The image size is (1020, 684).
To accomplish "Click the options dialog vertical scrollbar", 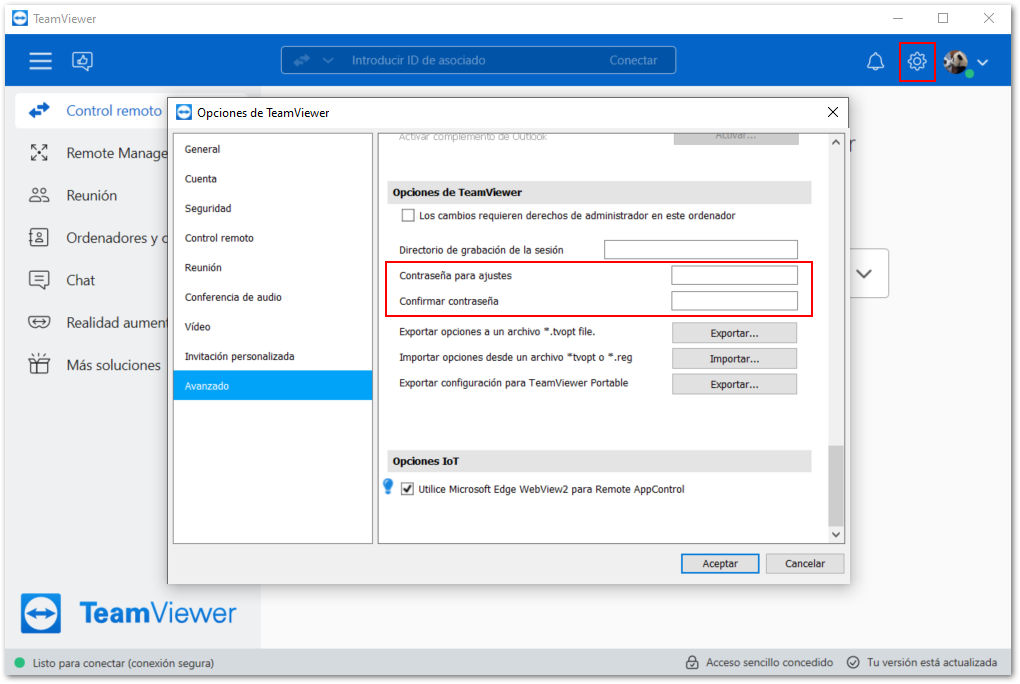I will point(836,485).
